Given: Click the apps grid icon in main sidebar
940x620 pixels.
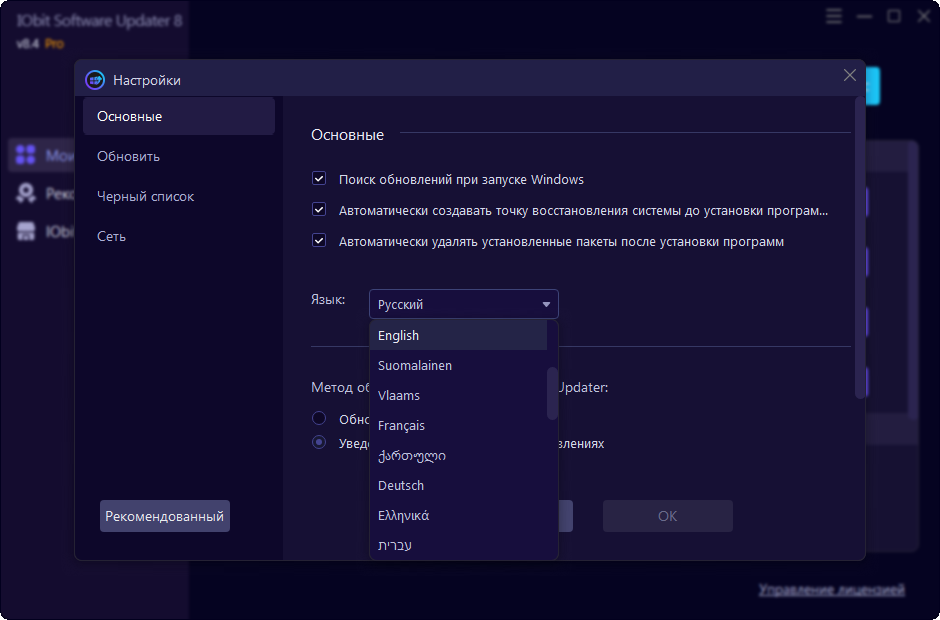Looking at the screenshot, I should point(25,155).
